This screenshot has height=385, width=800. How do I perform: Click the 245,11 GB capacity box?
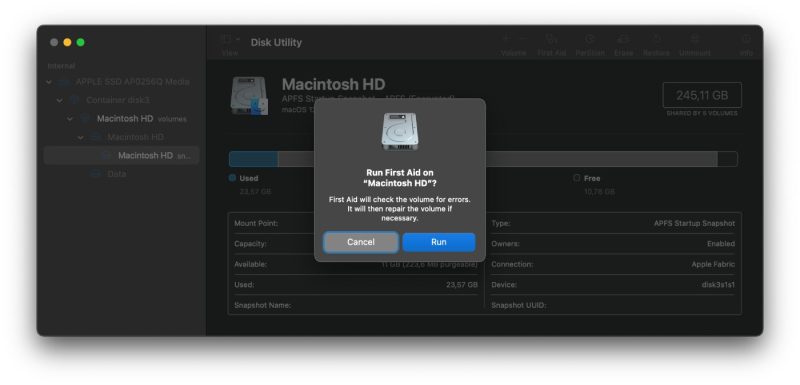point(702,95)
